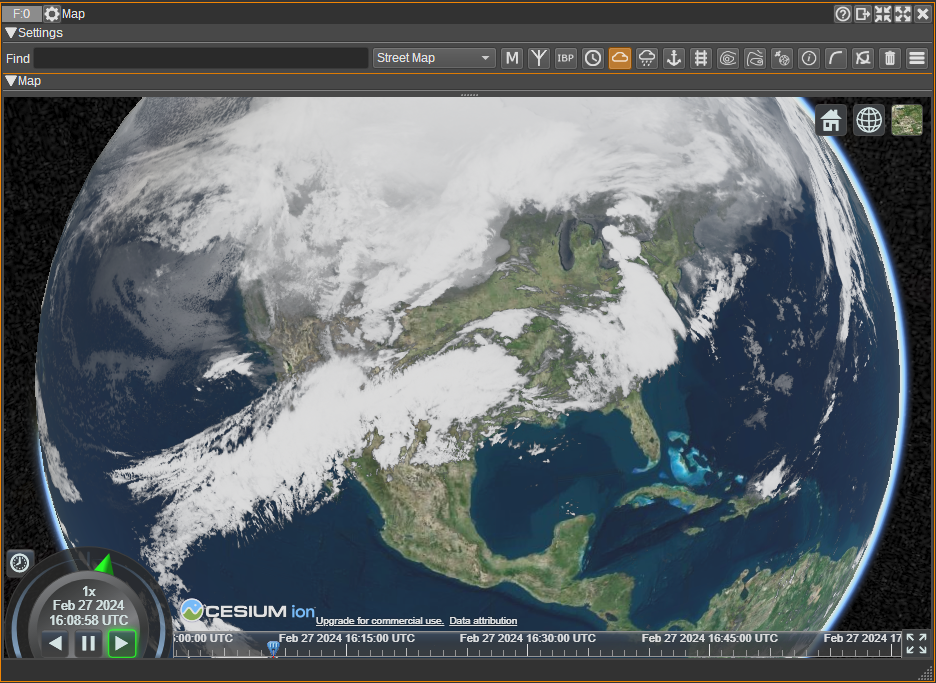Click Upgrade for commercial use link
The height and width of the screenshot is (683, 936).
[379, 621]
